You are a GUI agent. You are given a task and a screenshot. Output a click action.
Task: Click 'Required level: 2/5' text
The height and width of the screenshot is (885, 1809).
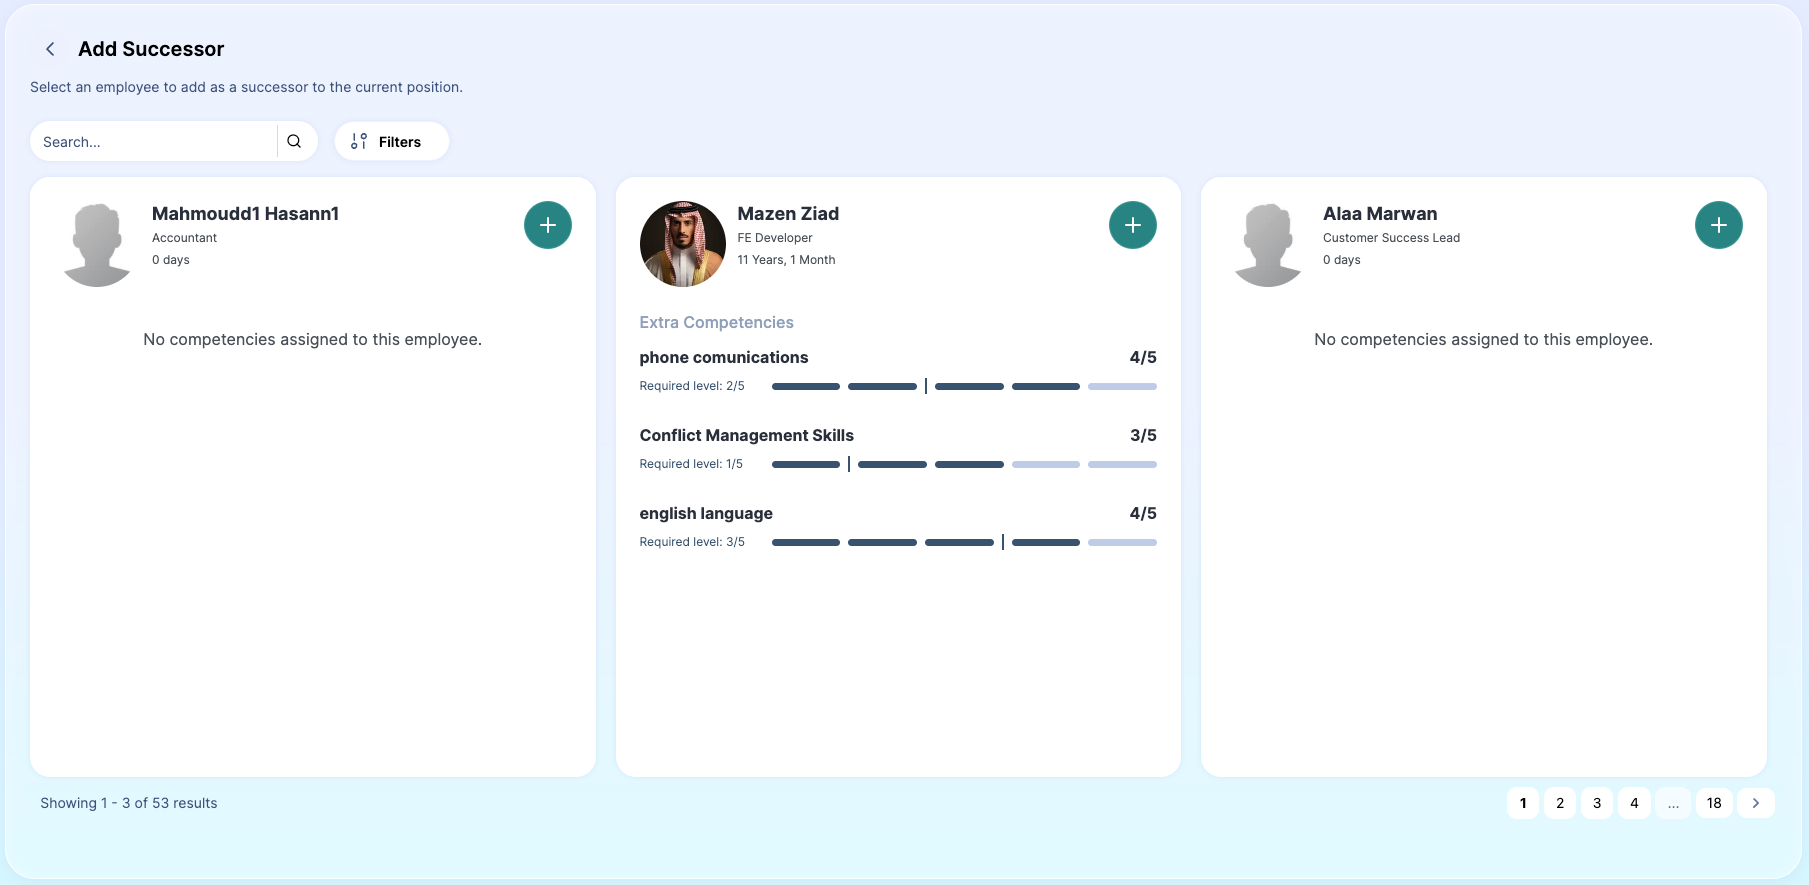[x=692, y=386]
